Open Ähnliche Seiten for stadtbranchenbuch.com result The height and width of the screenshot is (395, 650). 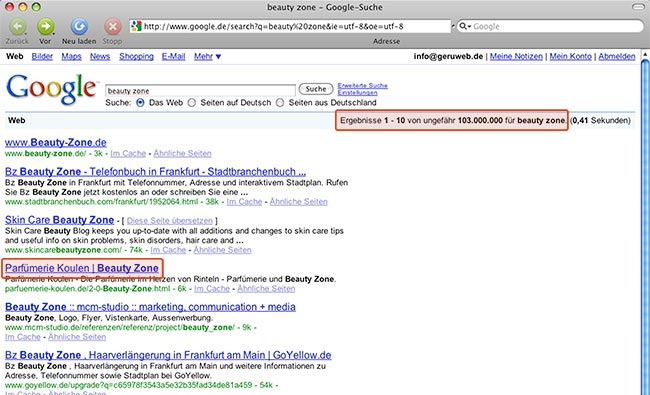[x=298, y=202]
